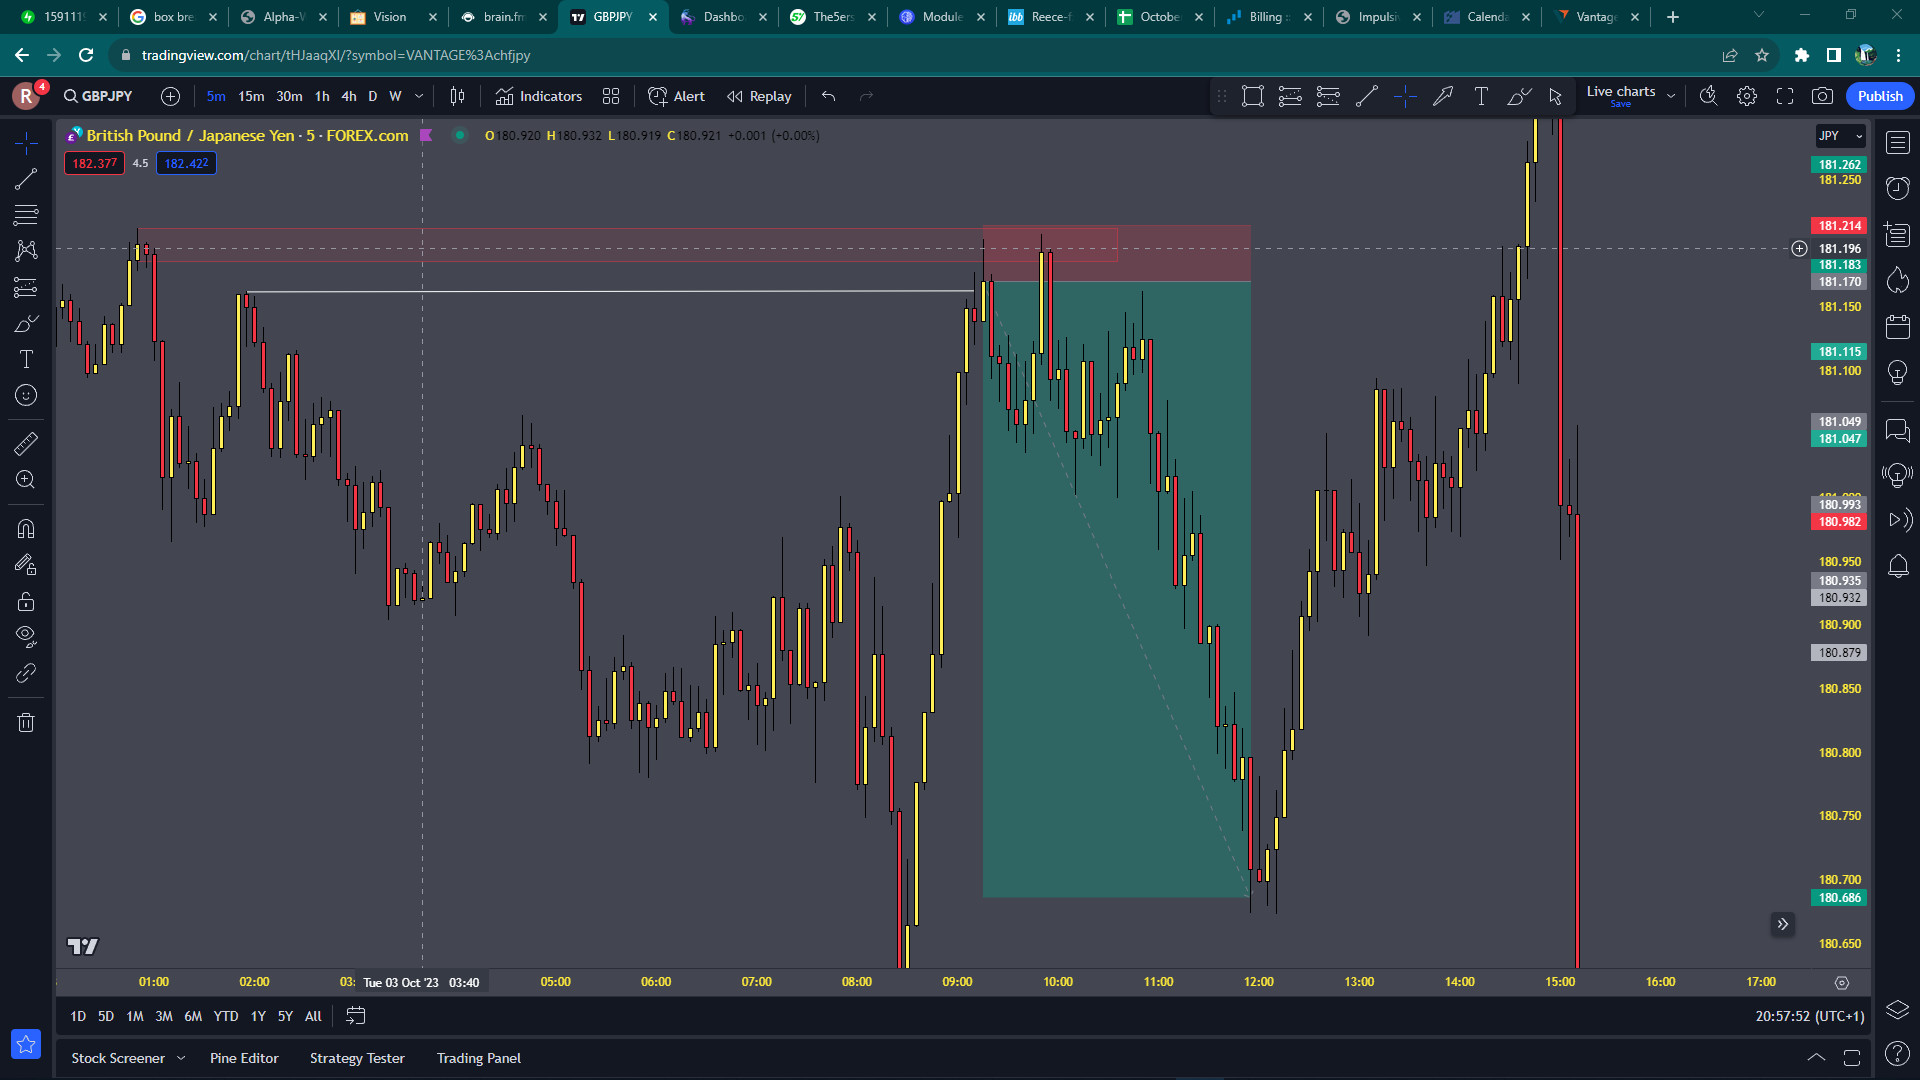This screenshot has height=1080, width=1920.
Task: Click the Publish button
Action: (x=1879, y=96)
